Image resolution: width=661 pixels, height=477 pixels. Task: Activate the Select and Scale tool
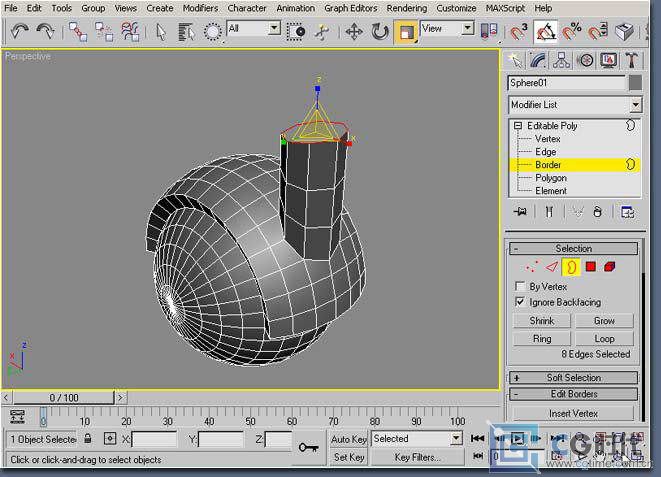[x=406, y=32]
